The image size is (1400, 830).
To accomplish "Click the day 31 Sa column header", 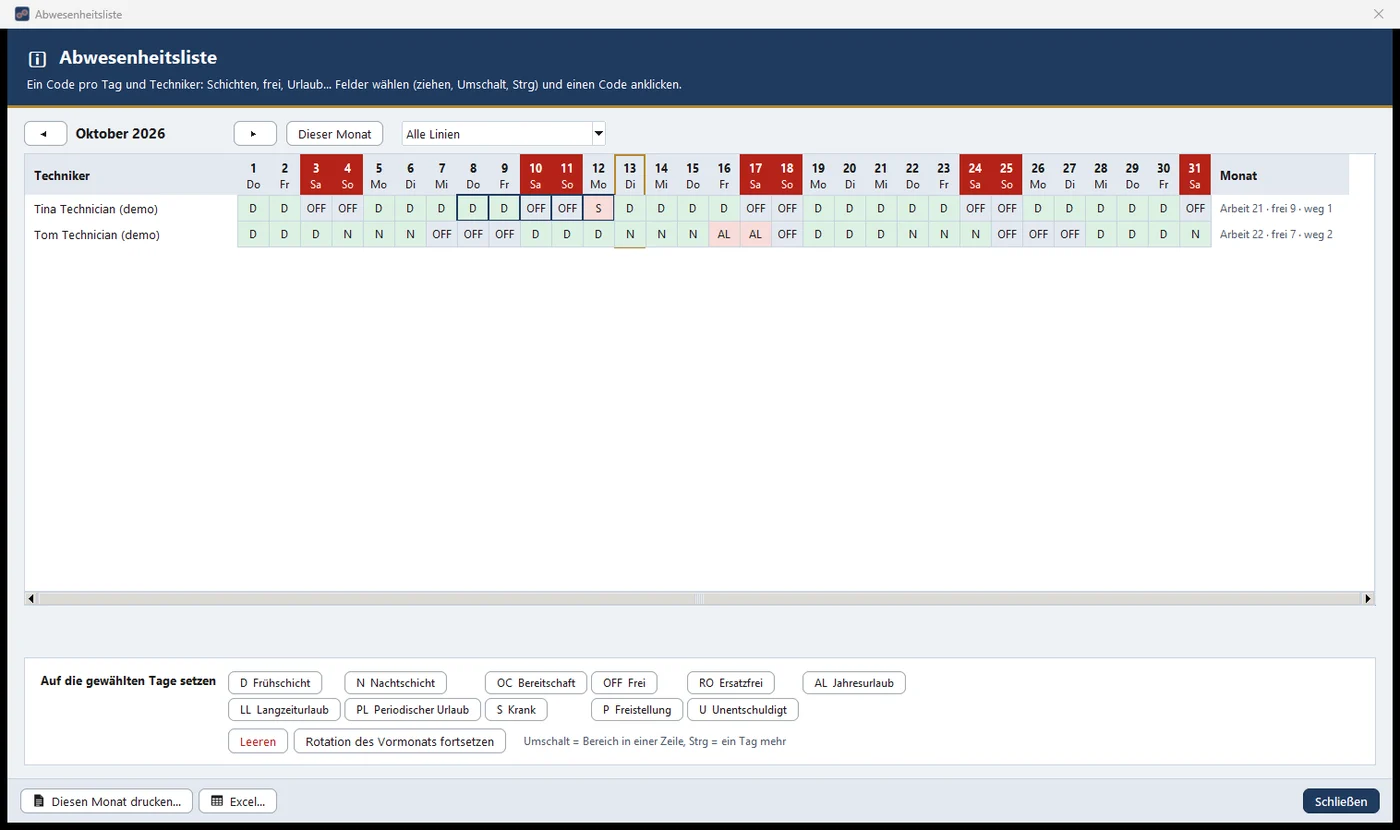I will 1195,175.
